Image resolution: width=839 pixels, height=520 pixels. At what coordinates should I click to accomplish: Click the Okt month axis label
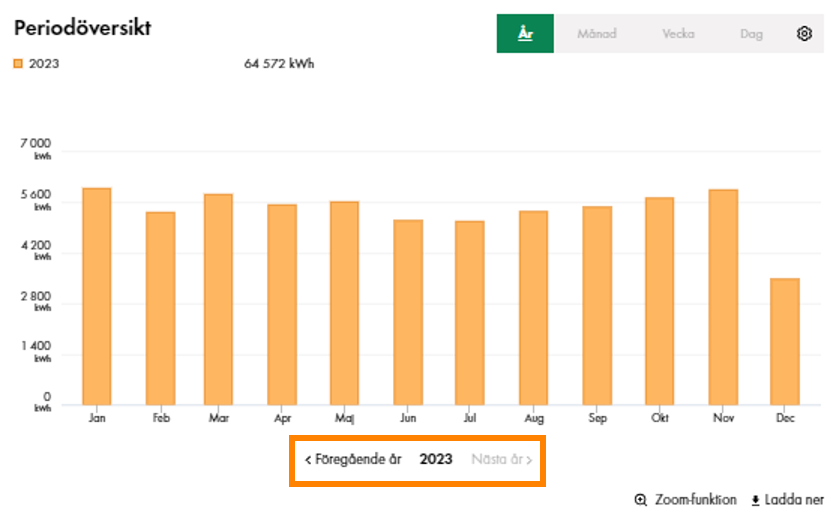point(660,418)
